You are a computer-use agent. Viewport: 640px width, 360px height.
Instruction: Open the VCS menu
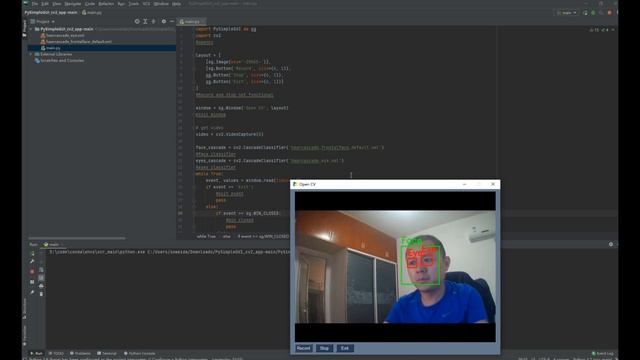click(x=146, y=4)
